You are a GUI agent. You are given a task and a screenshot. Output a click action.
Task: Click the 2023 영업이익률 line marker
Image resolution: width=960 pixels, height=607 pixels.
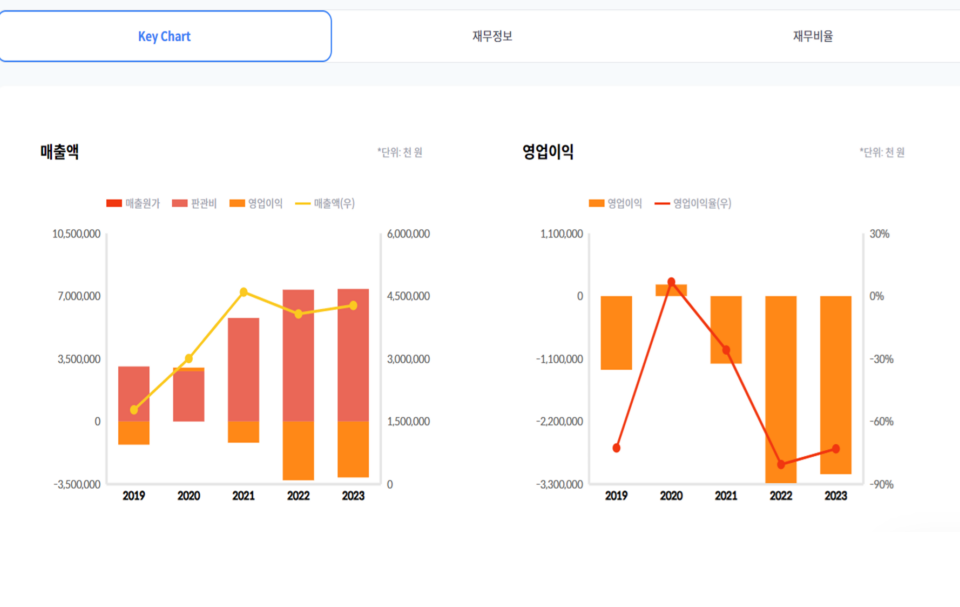click(x=836, y=449)
